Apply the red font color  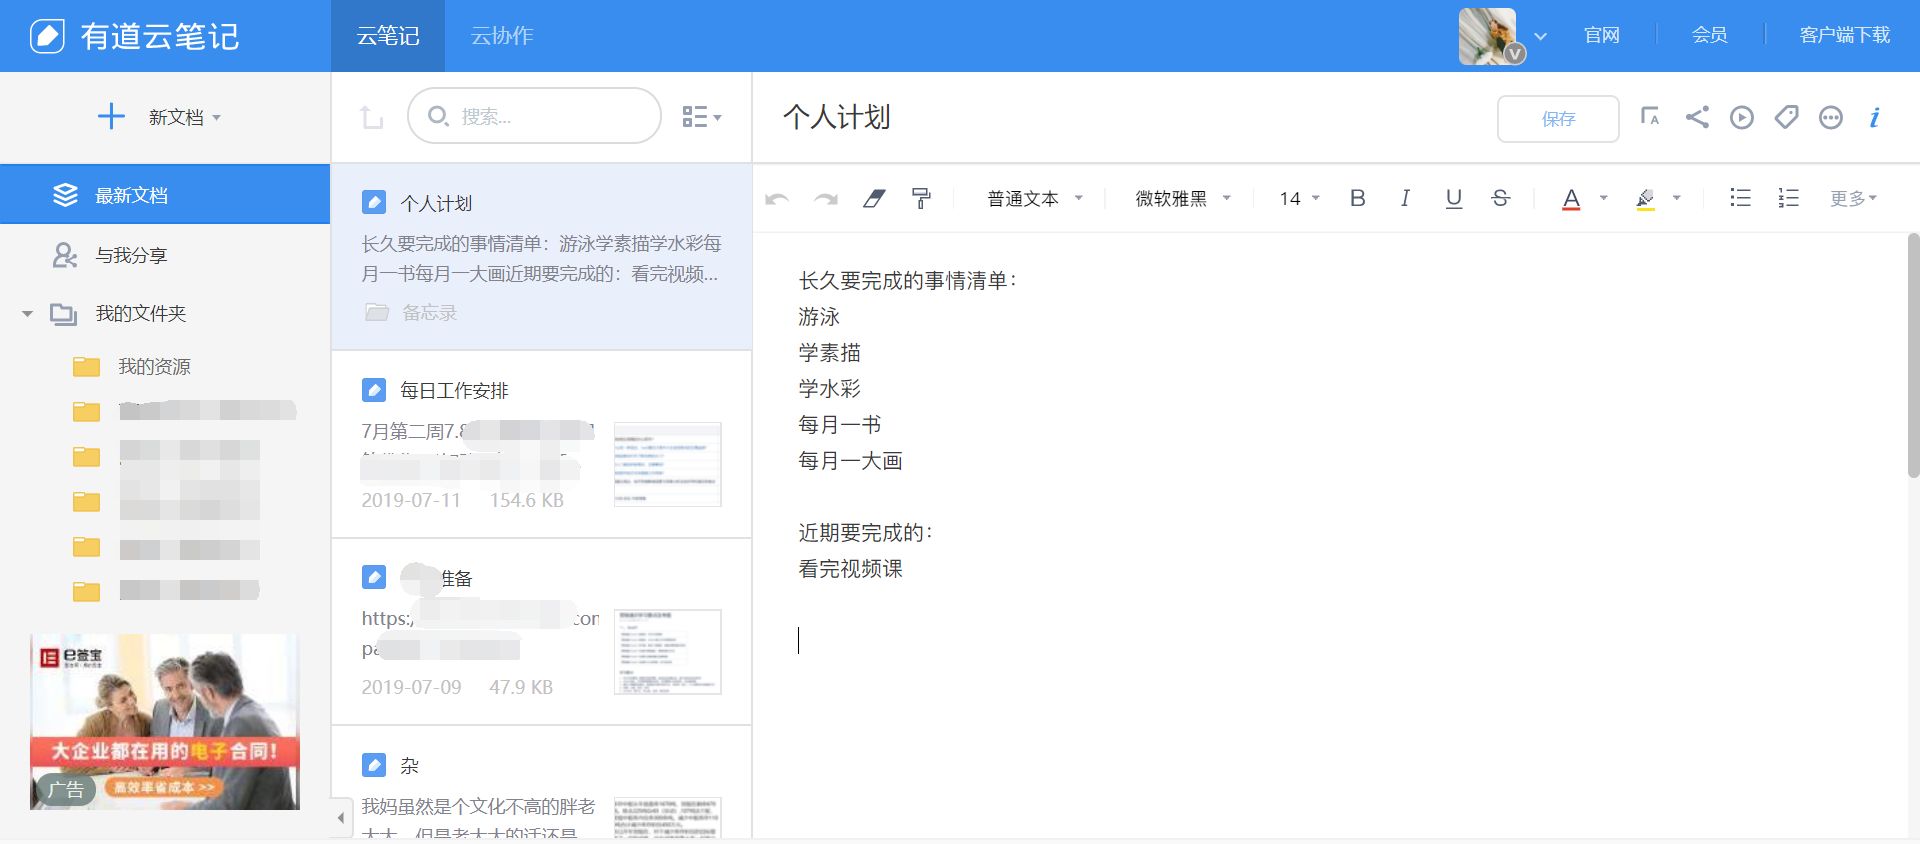[1571, 198]
